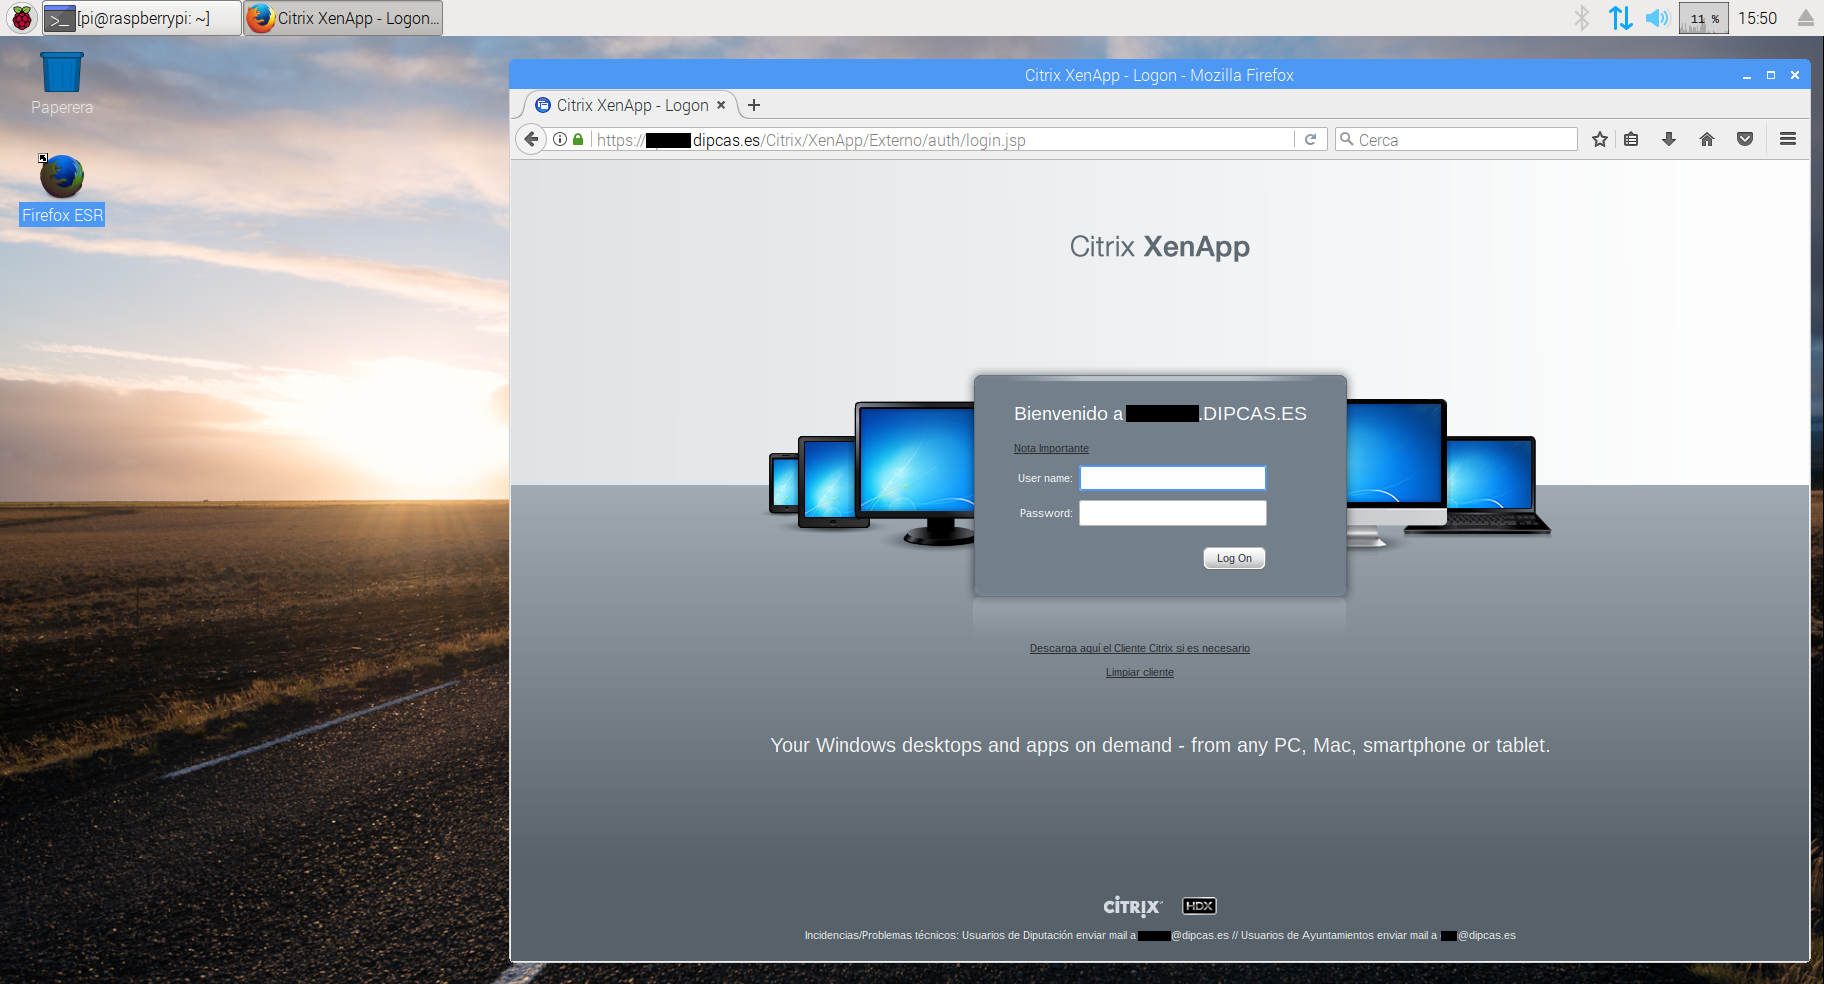The height and width of the screenshot is (984, 1824).
Task: Open the downloads arrow icon
Action: coord(1669,139)
